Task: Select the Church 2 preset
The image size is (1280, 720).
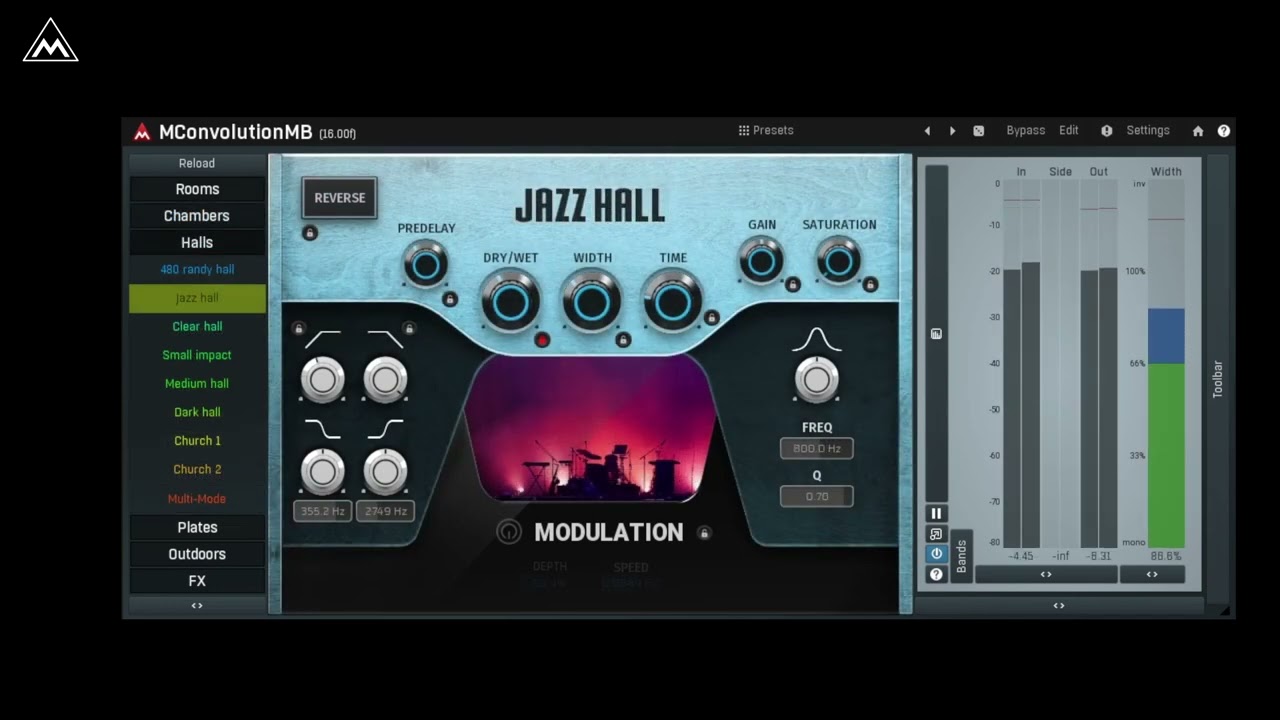Action: click(x=197, y=470)
